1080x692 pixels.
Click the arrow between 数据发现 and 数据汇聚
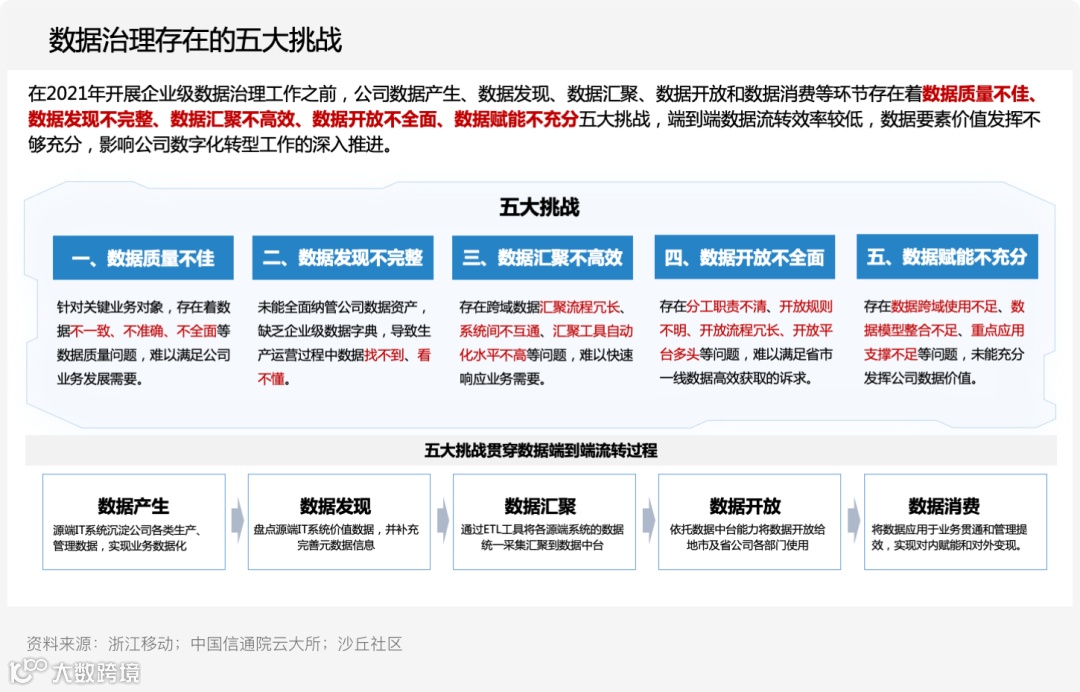point(443,520)
